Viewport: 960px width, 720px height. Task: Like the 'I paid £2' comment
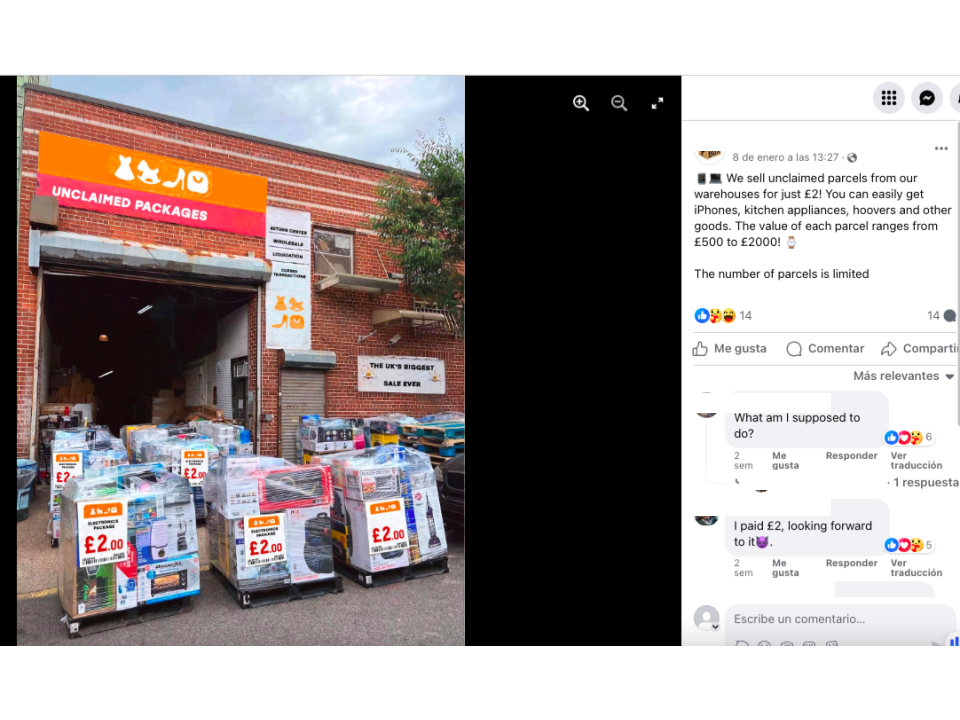click(785, 568)
